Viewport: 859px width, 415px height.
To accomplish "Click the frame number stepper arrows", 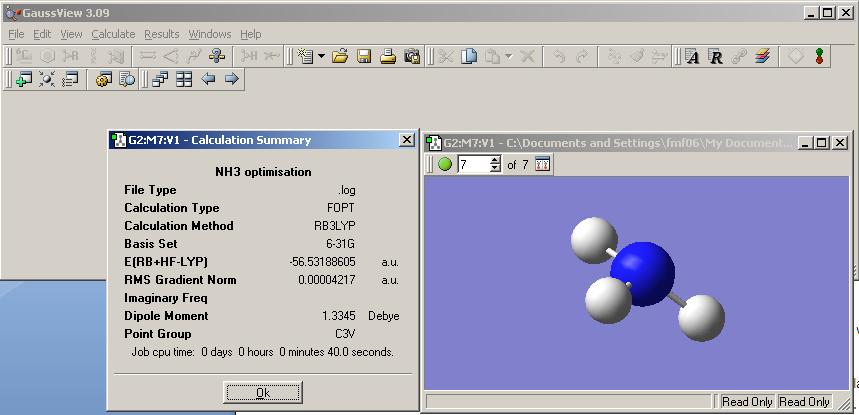I will [x=495, y=164].
